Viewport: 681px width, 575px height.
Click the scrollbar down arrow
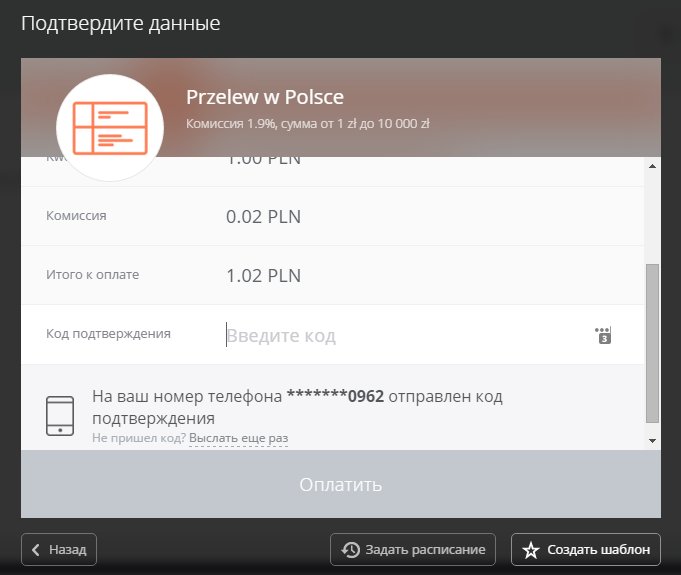[652, 441]
